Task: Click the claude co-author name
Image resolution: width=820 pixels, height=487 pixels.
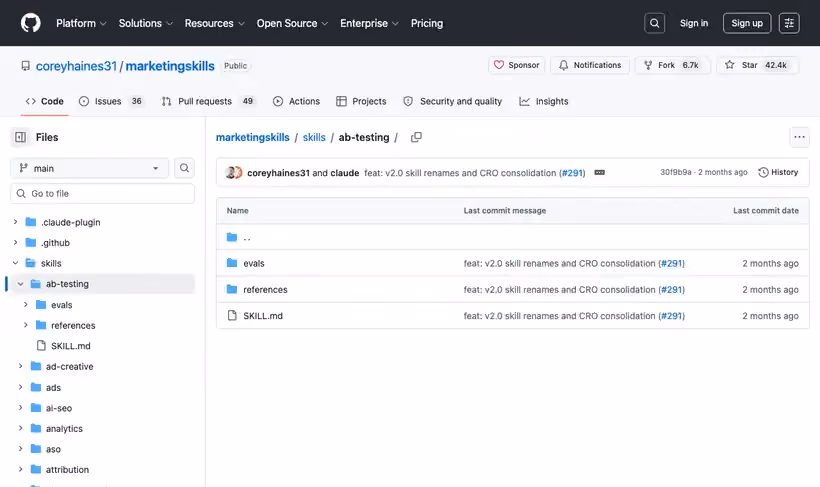Action: [345, 173]
